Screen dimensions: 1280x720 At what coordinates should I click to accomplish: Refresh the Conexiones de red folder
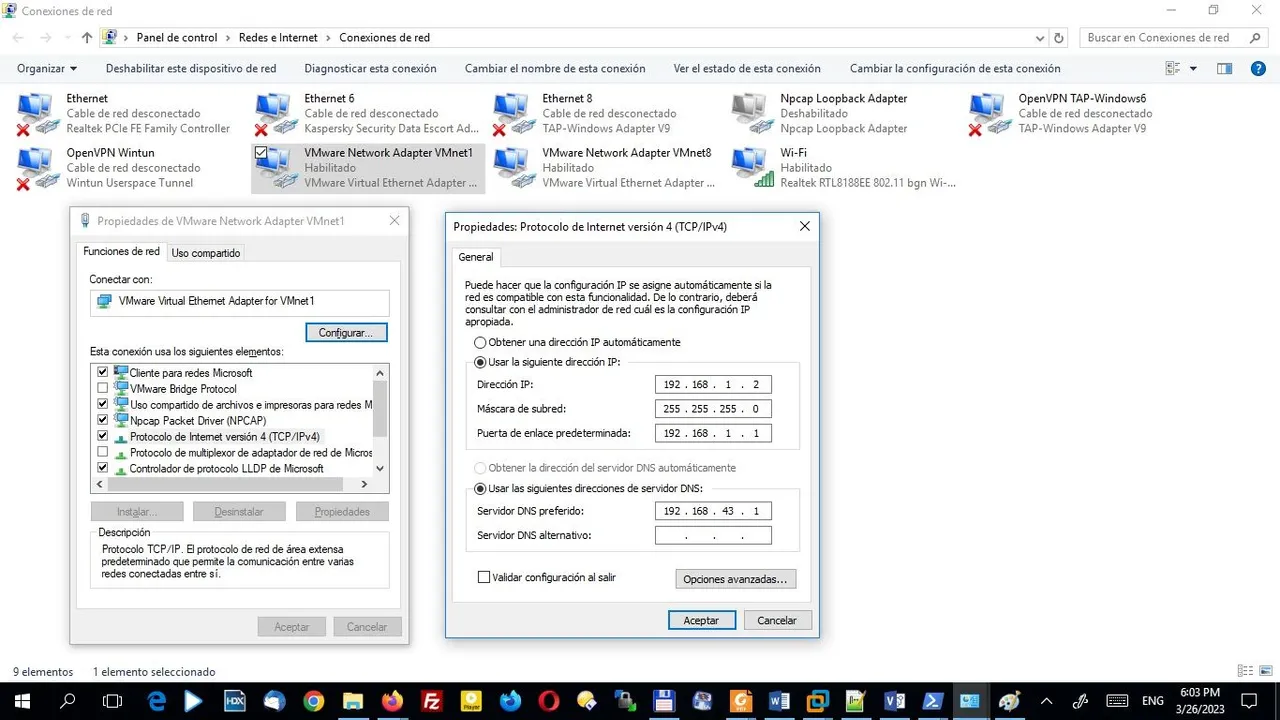[x=1060, y=38]
